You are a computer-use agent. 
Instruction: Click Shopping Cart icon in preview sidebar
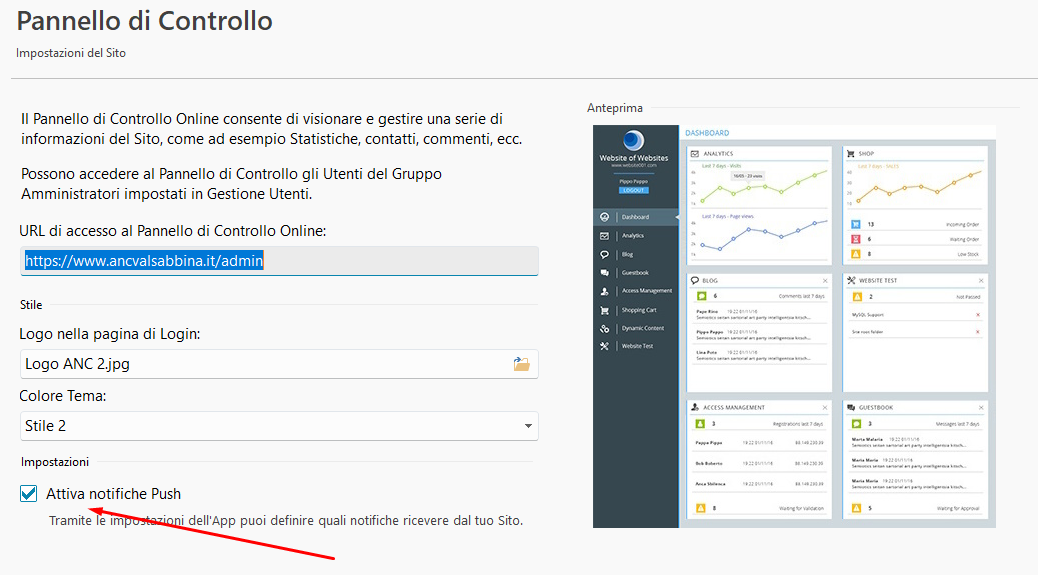pos(604,310)
